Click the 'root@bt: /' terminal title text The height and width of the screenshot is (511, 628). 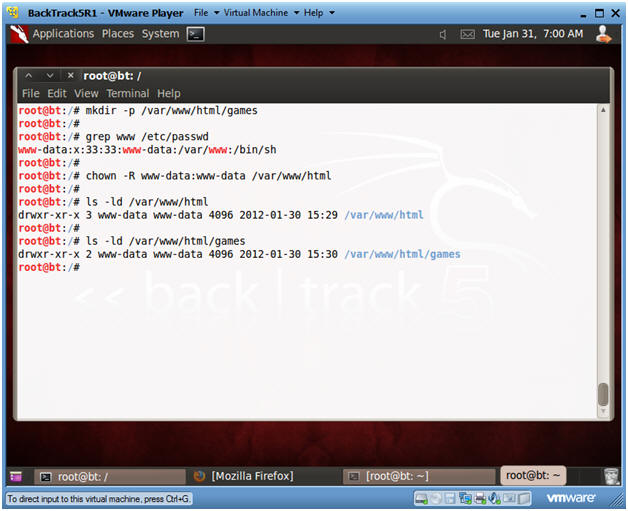[112, 76]
